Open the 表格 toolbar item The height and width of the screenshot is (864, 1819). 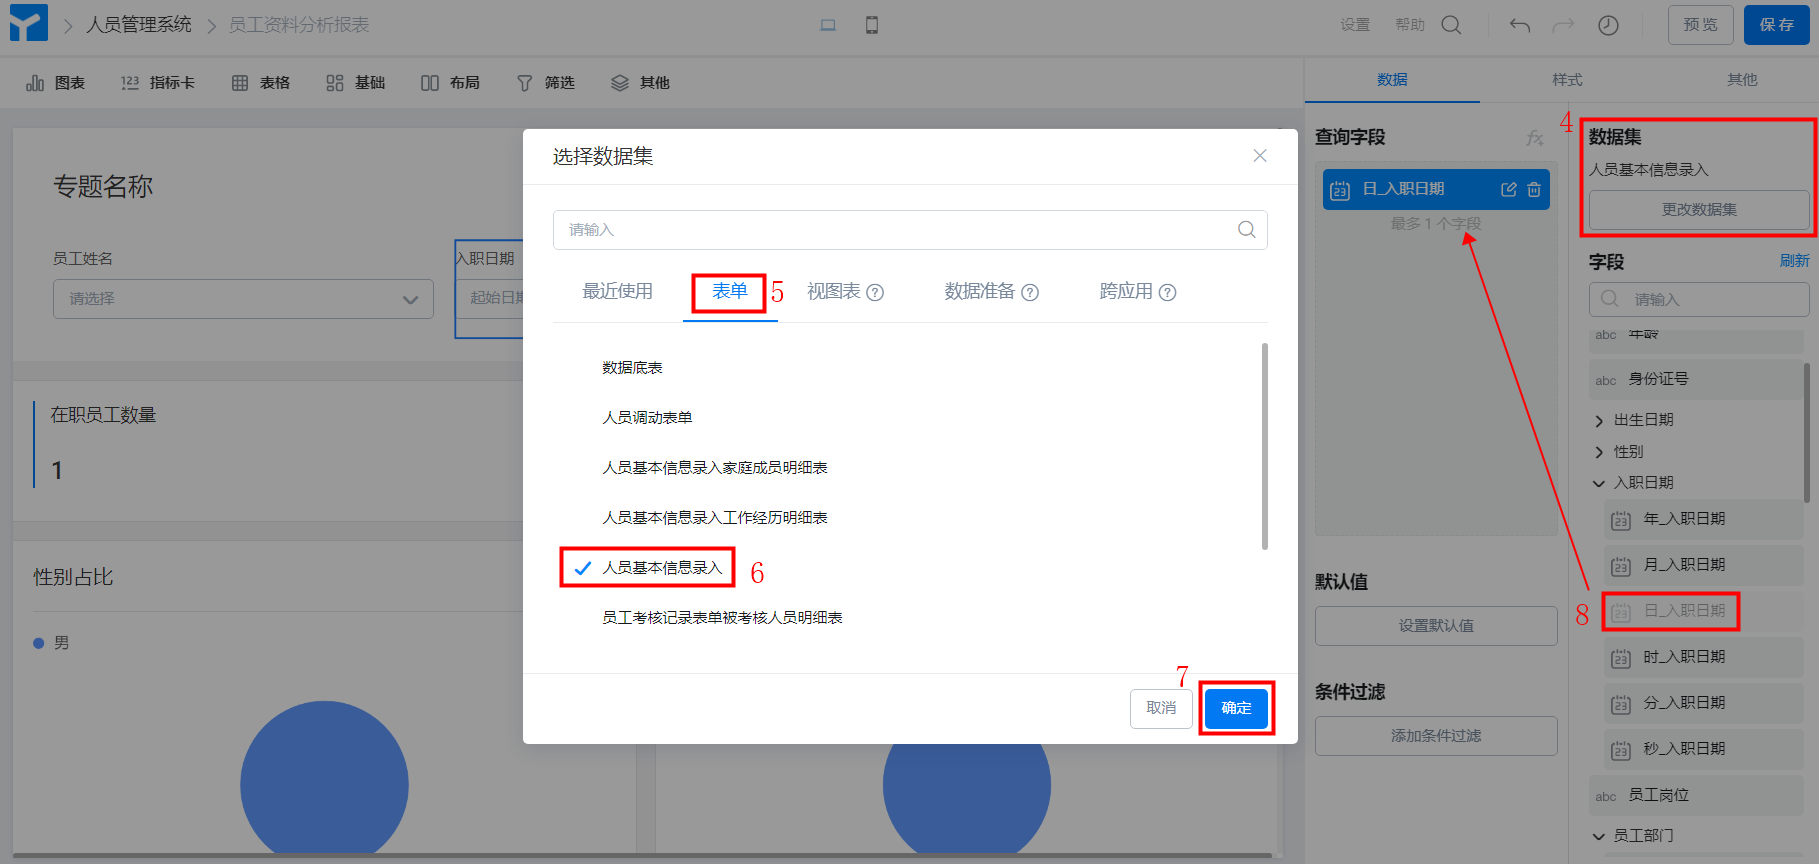click(261, 83)
